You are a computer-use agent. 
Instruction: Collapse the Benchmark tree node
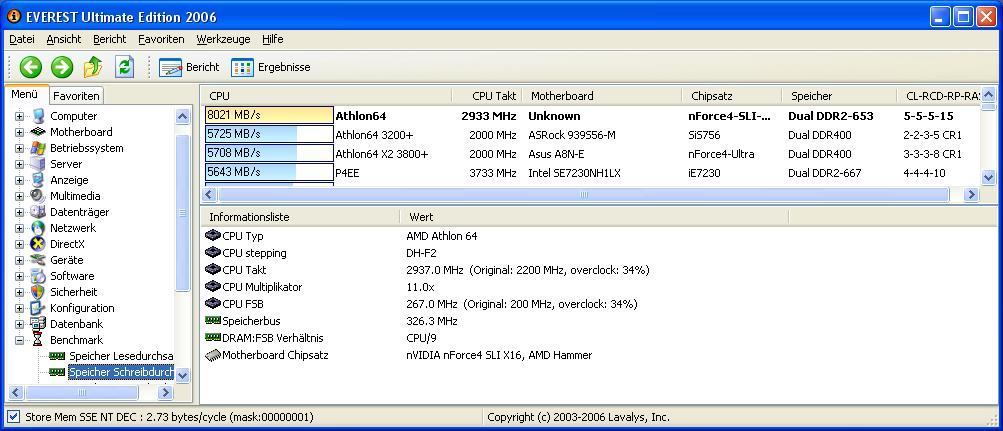click(x=19, y=340)
